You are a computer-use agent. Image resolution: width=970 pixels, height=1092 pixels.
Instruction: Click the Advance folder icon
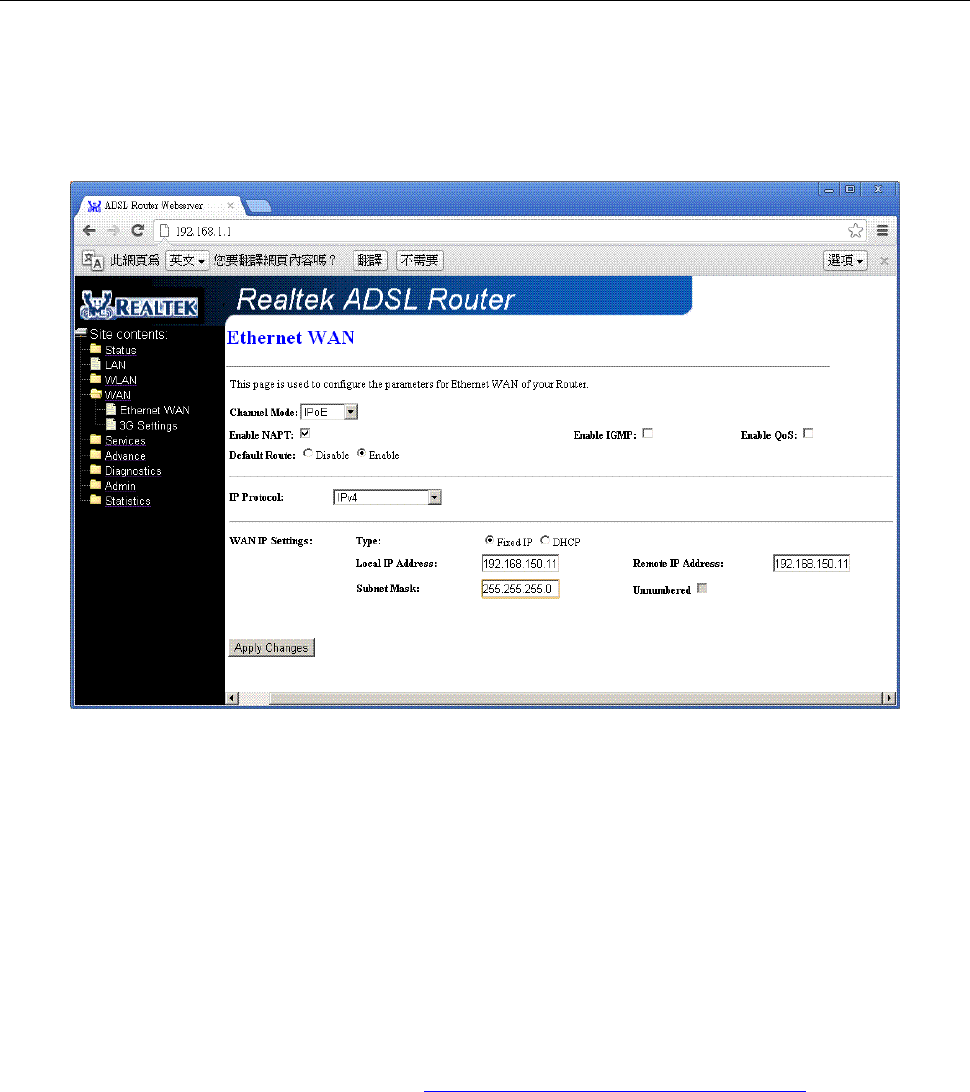pos(96,455)
